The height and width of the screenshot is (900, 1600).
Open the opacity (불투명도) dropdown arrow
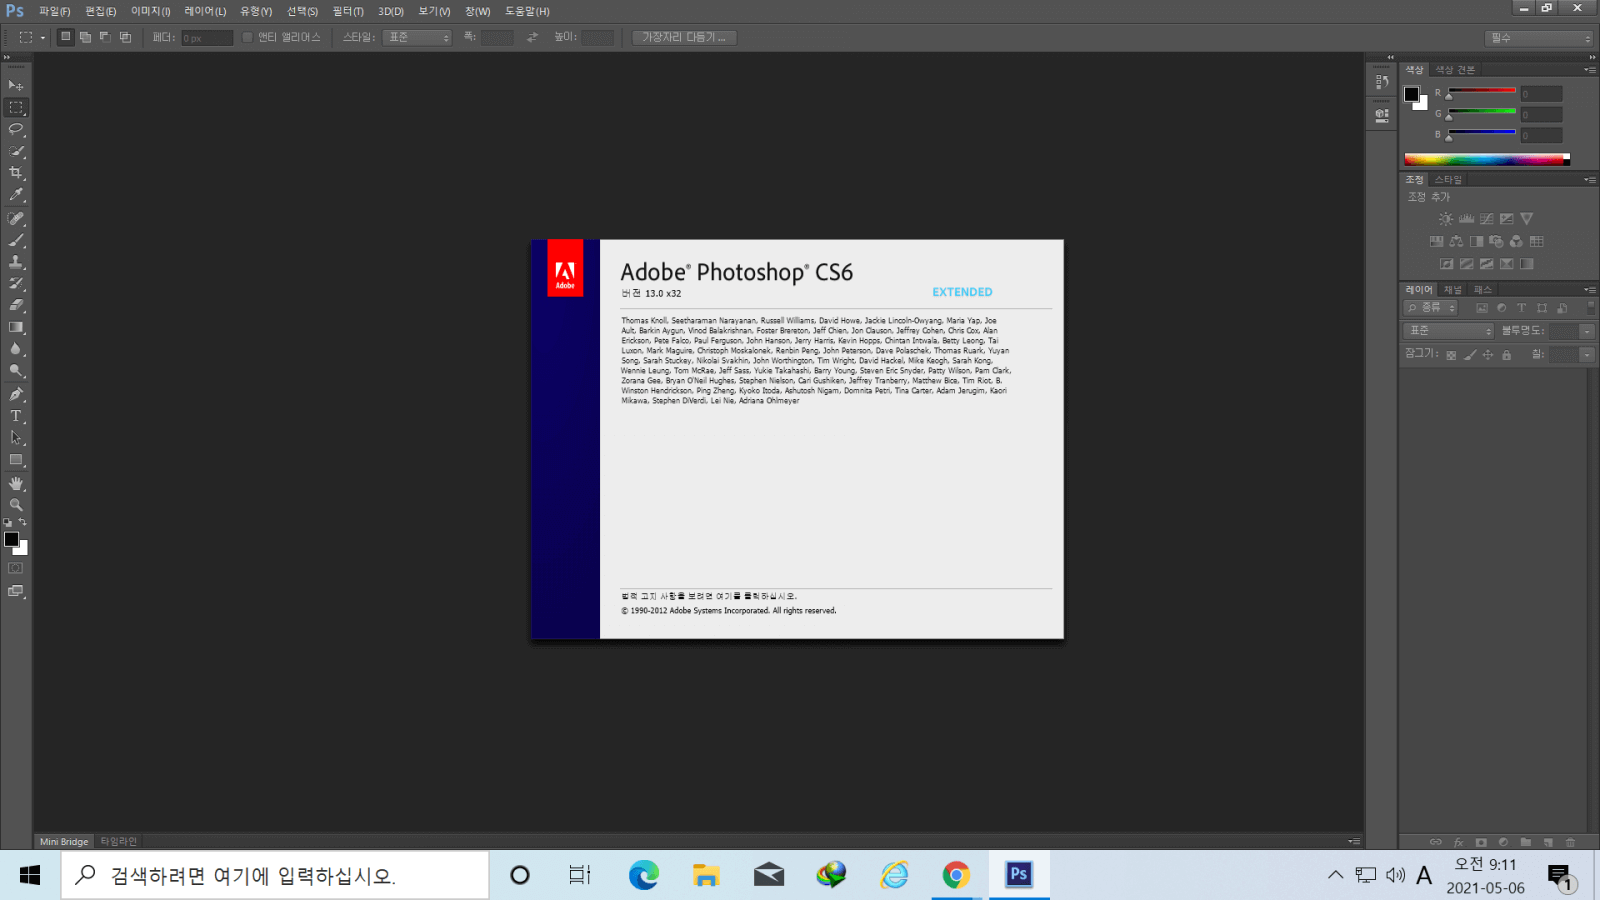[x=1586, y=331]
